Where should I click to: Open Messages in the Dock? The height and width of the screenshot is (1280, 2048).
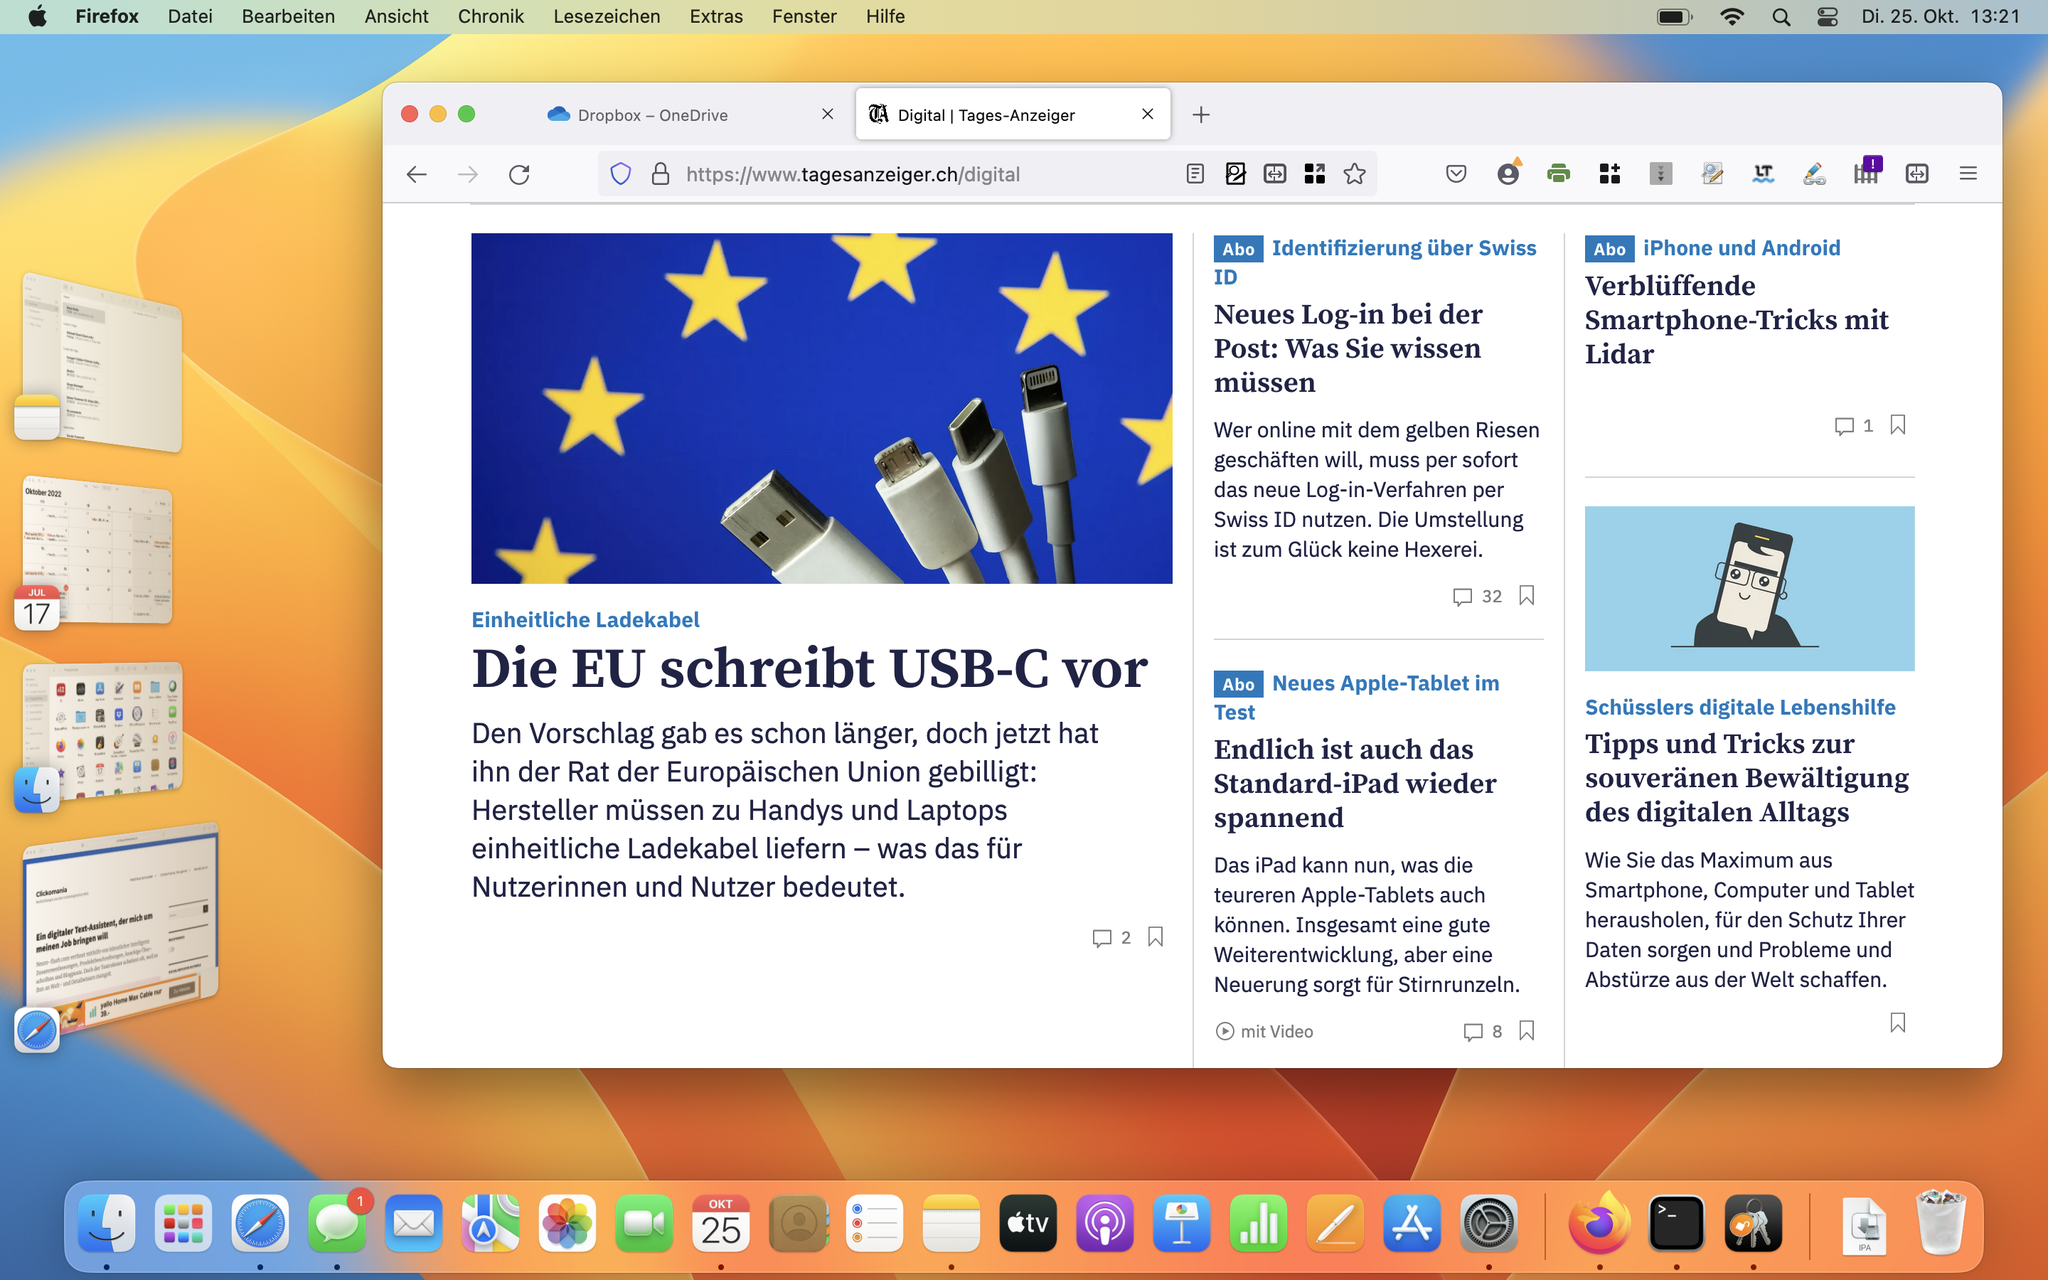[337, 1223]
